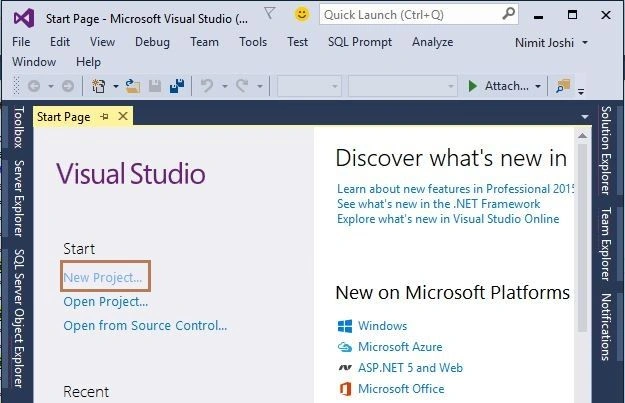Expand the Redo history dropdown
625x403 pixels.
pos(259,86)
